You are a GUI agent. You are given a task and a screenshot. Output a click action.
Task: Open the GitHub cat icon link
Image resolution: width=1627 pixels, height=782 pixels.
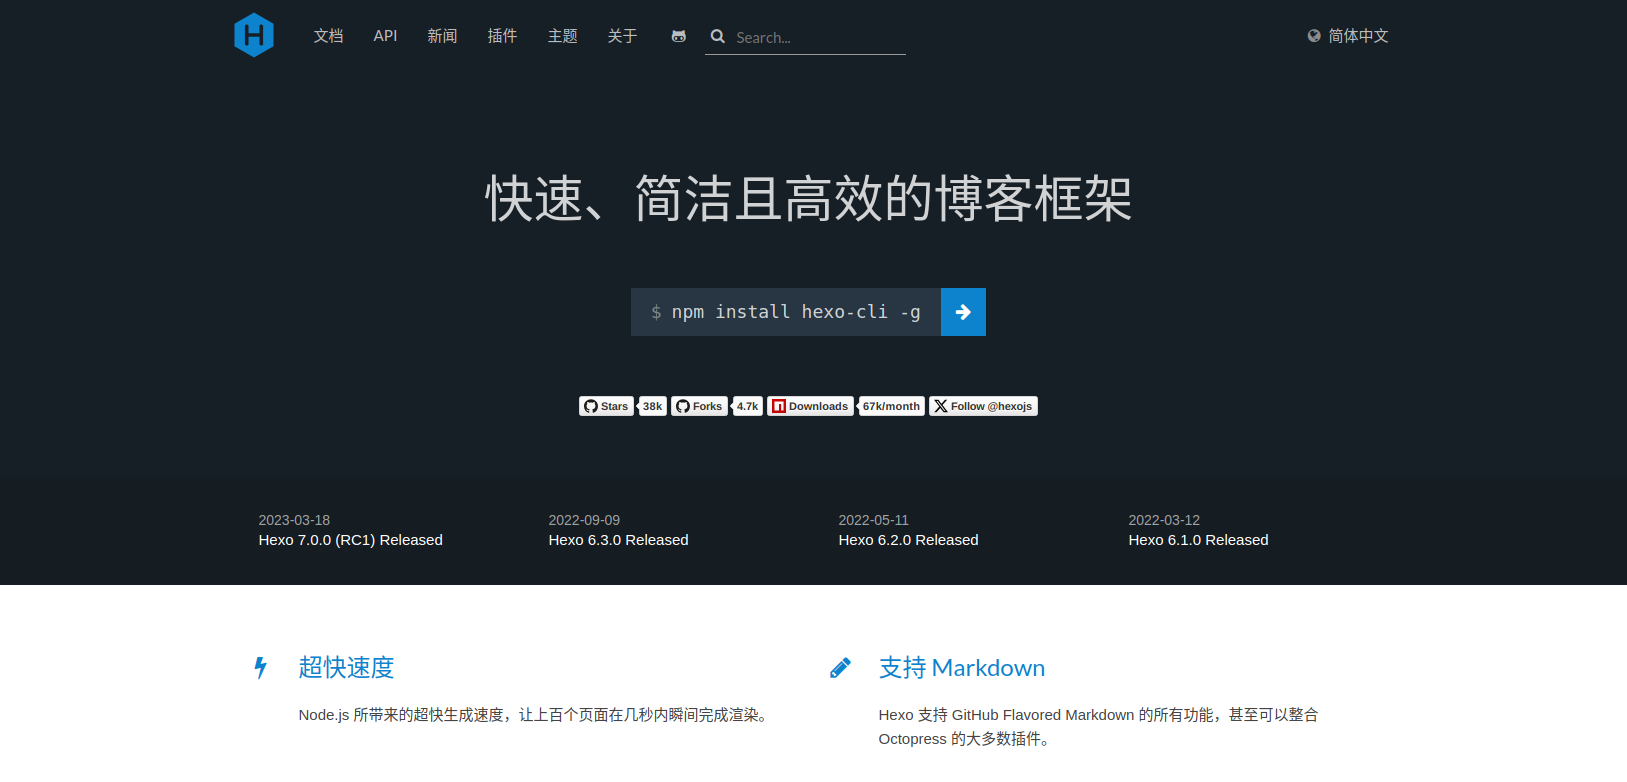coord(679,36)
